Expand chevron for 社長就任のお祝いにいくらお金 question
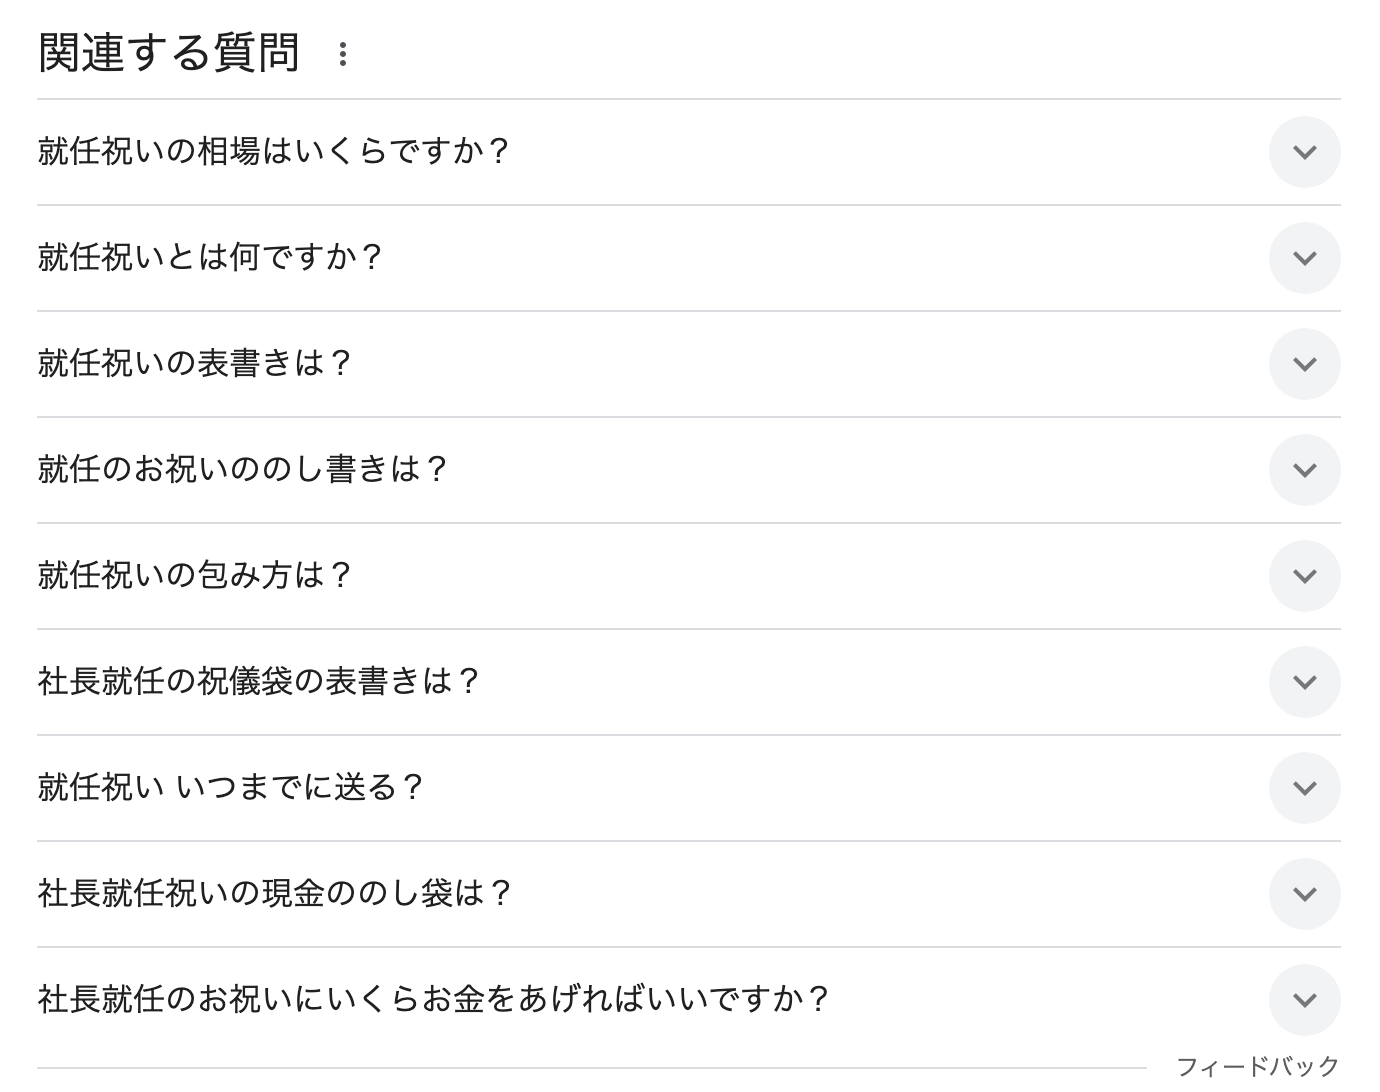 1304,1000
